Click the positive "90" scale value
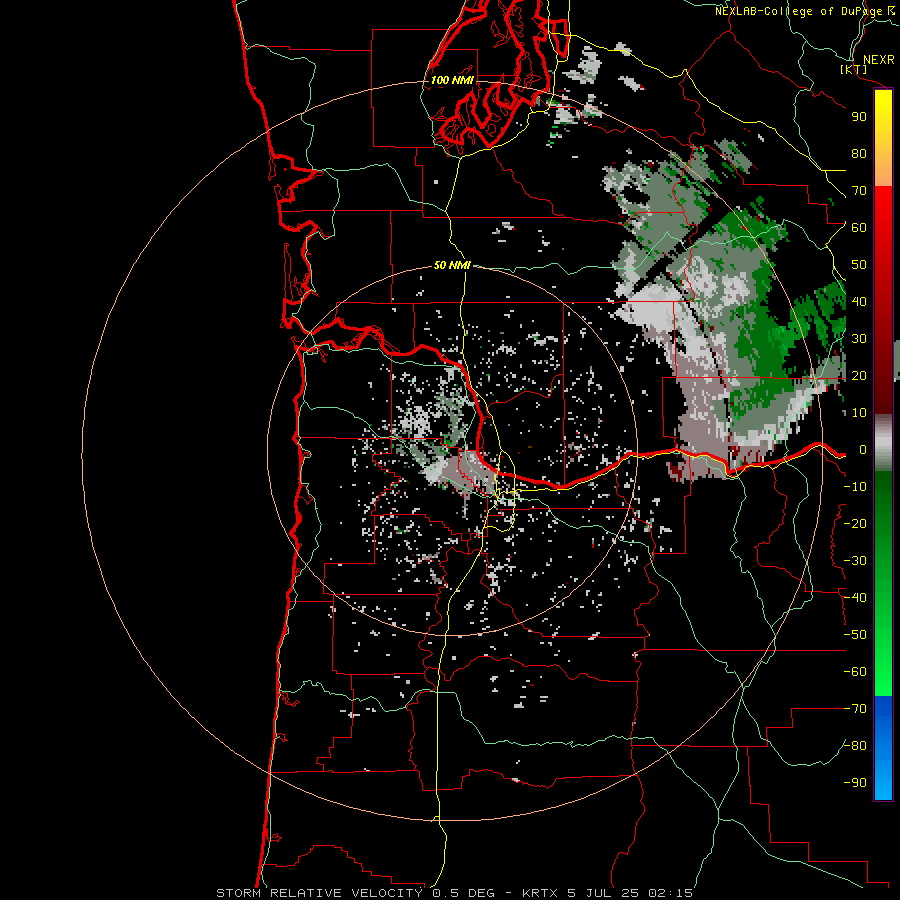This screenshot has height=900, width=900. pyautogui.click(x=859, y=117)
